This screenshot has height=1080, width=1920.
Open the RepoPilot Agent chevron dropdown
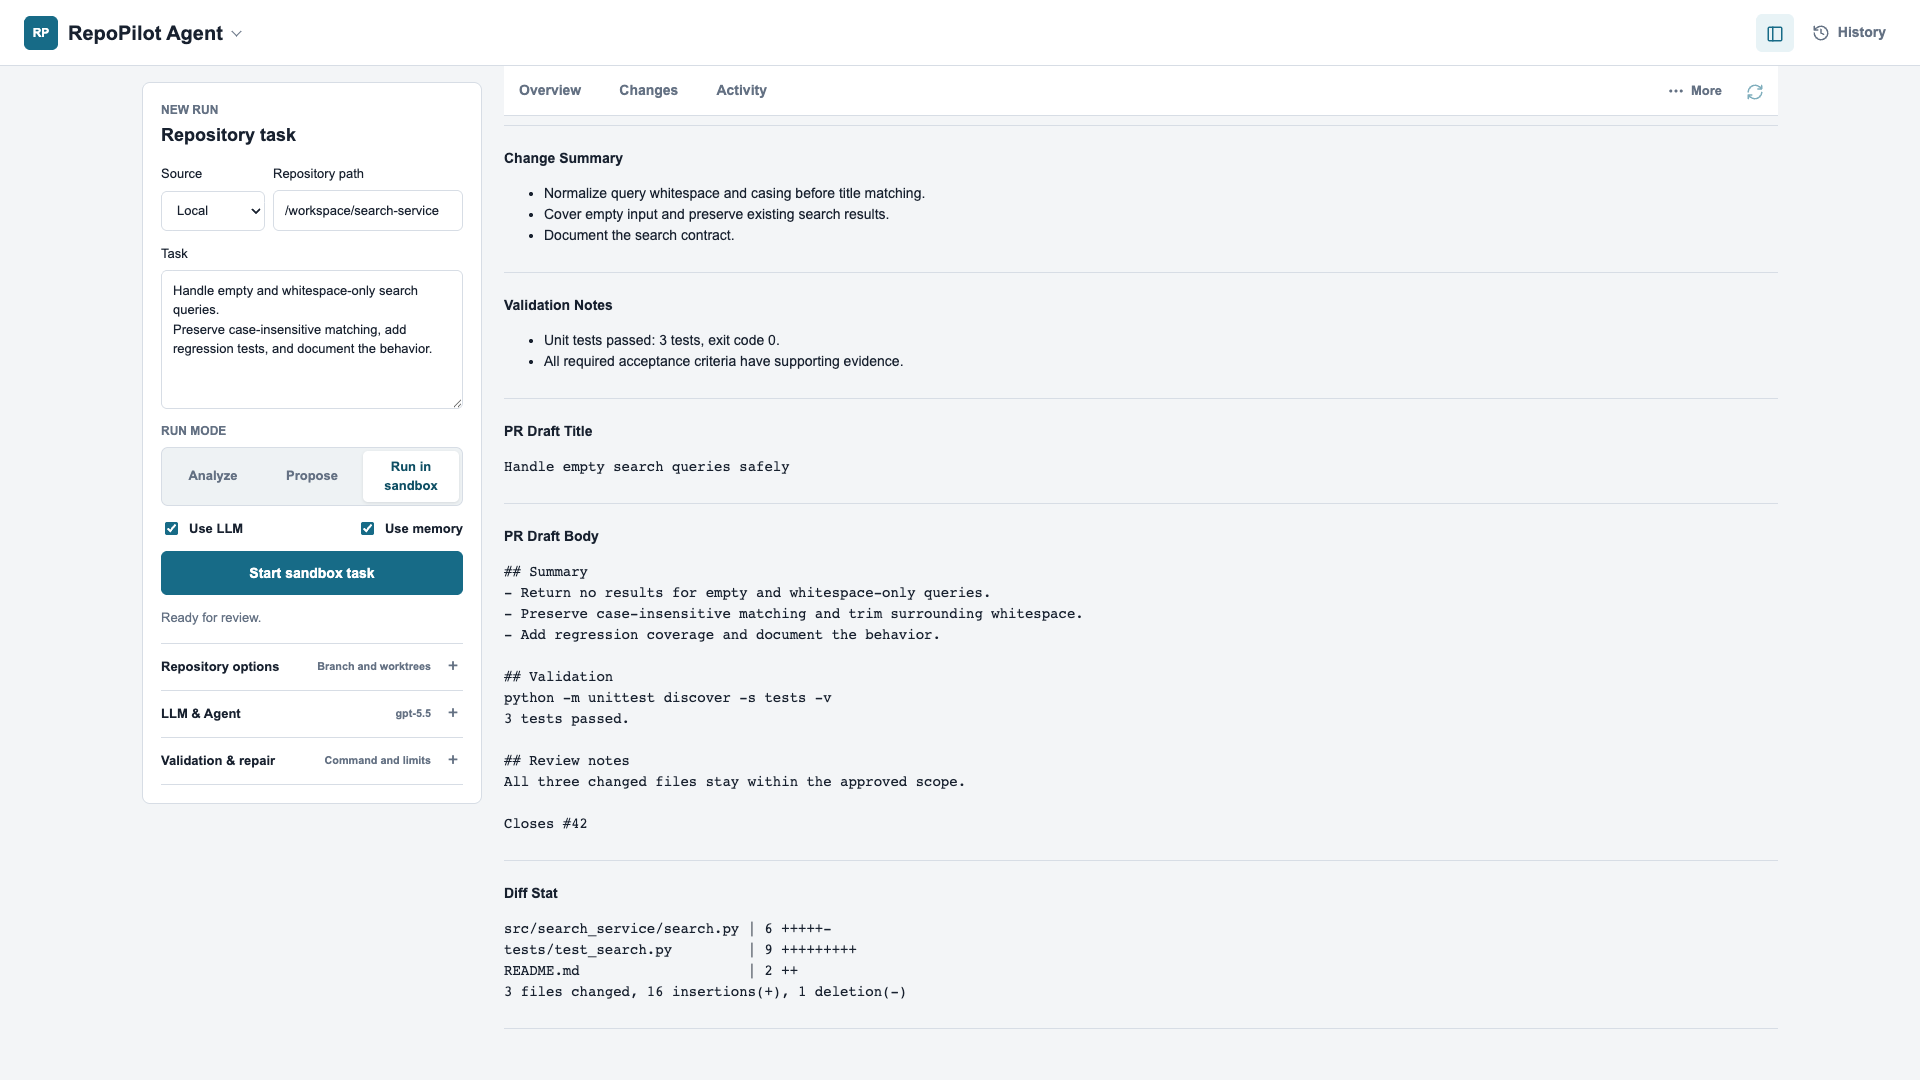point(237,34)
